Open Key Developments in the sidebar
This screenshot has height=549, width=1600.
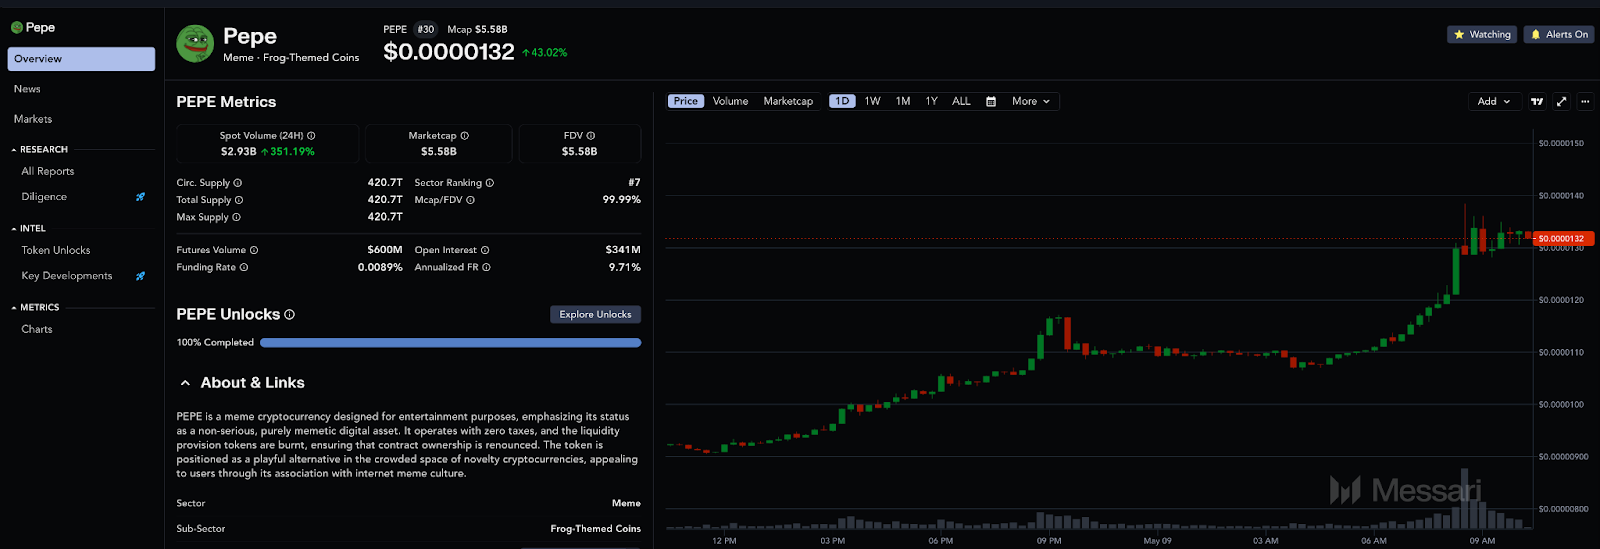pos(67,276)
